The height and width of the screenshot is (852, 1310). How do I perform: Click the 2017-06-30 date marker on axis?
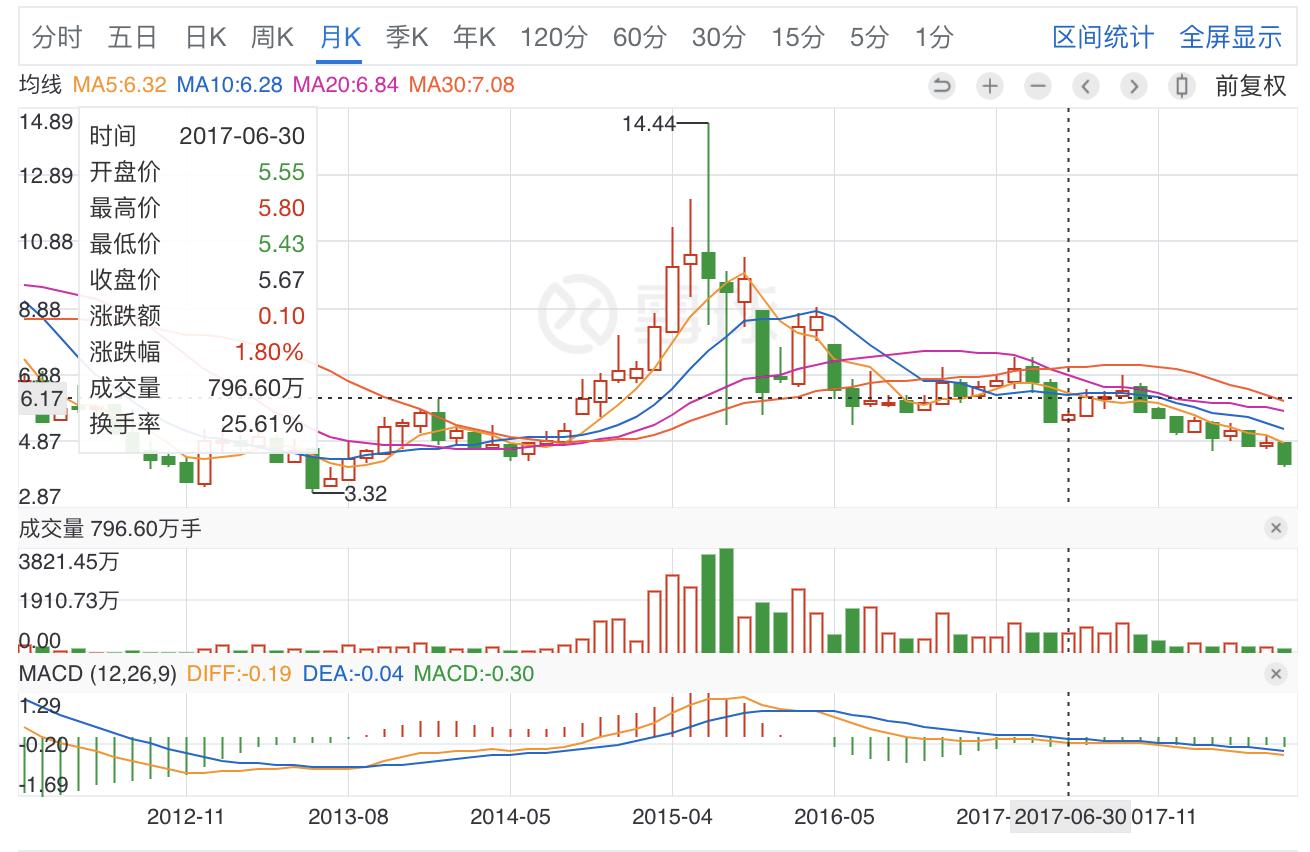(1070, 817)
